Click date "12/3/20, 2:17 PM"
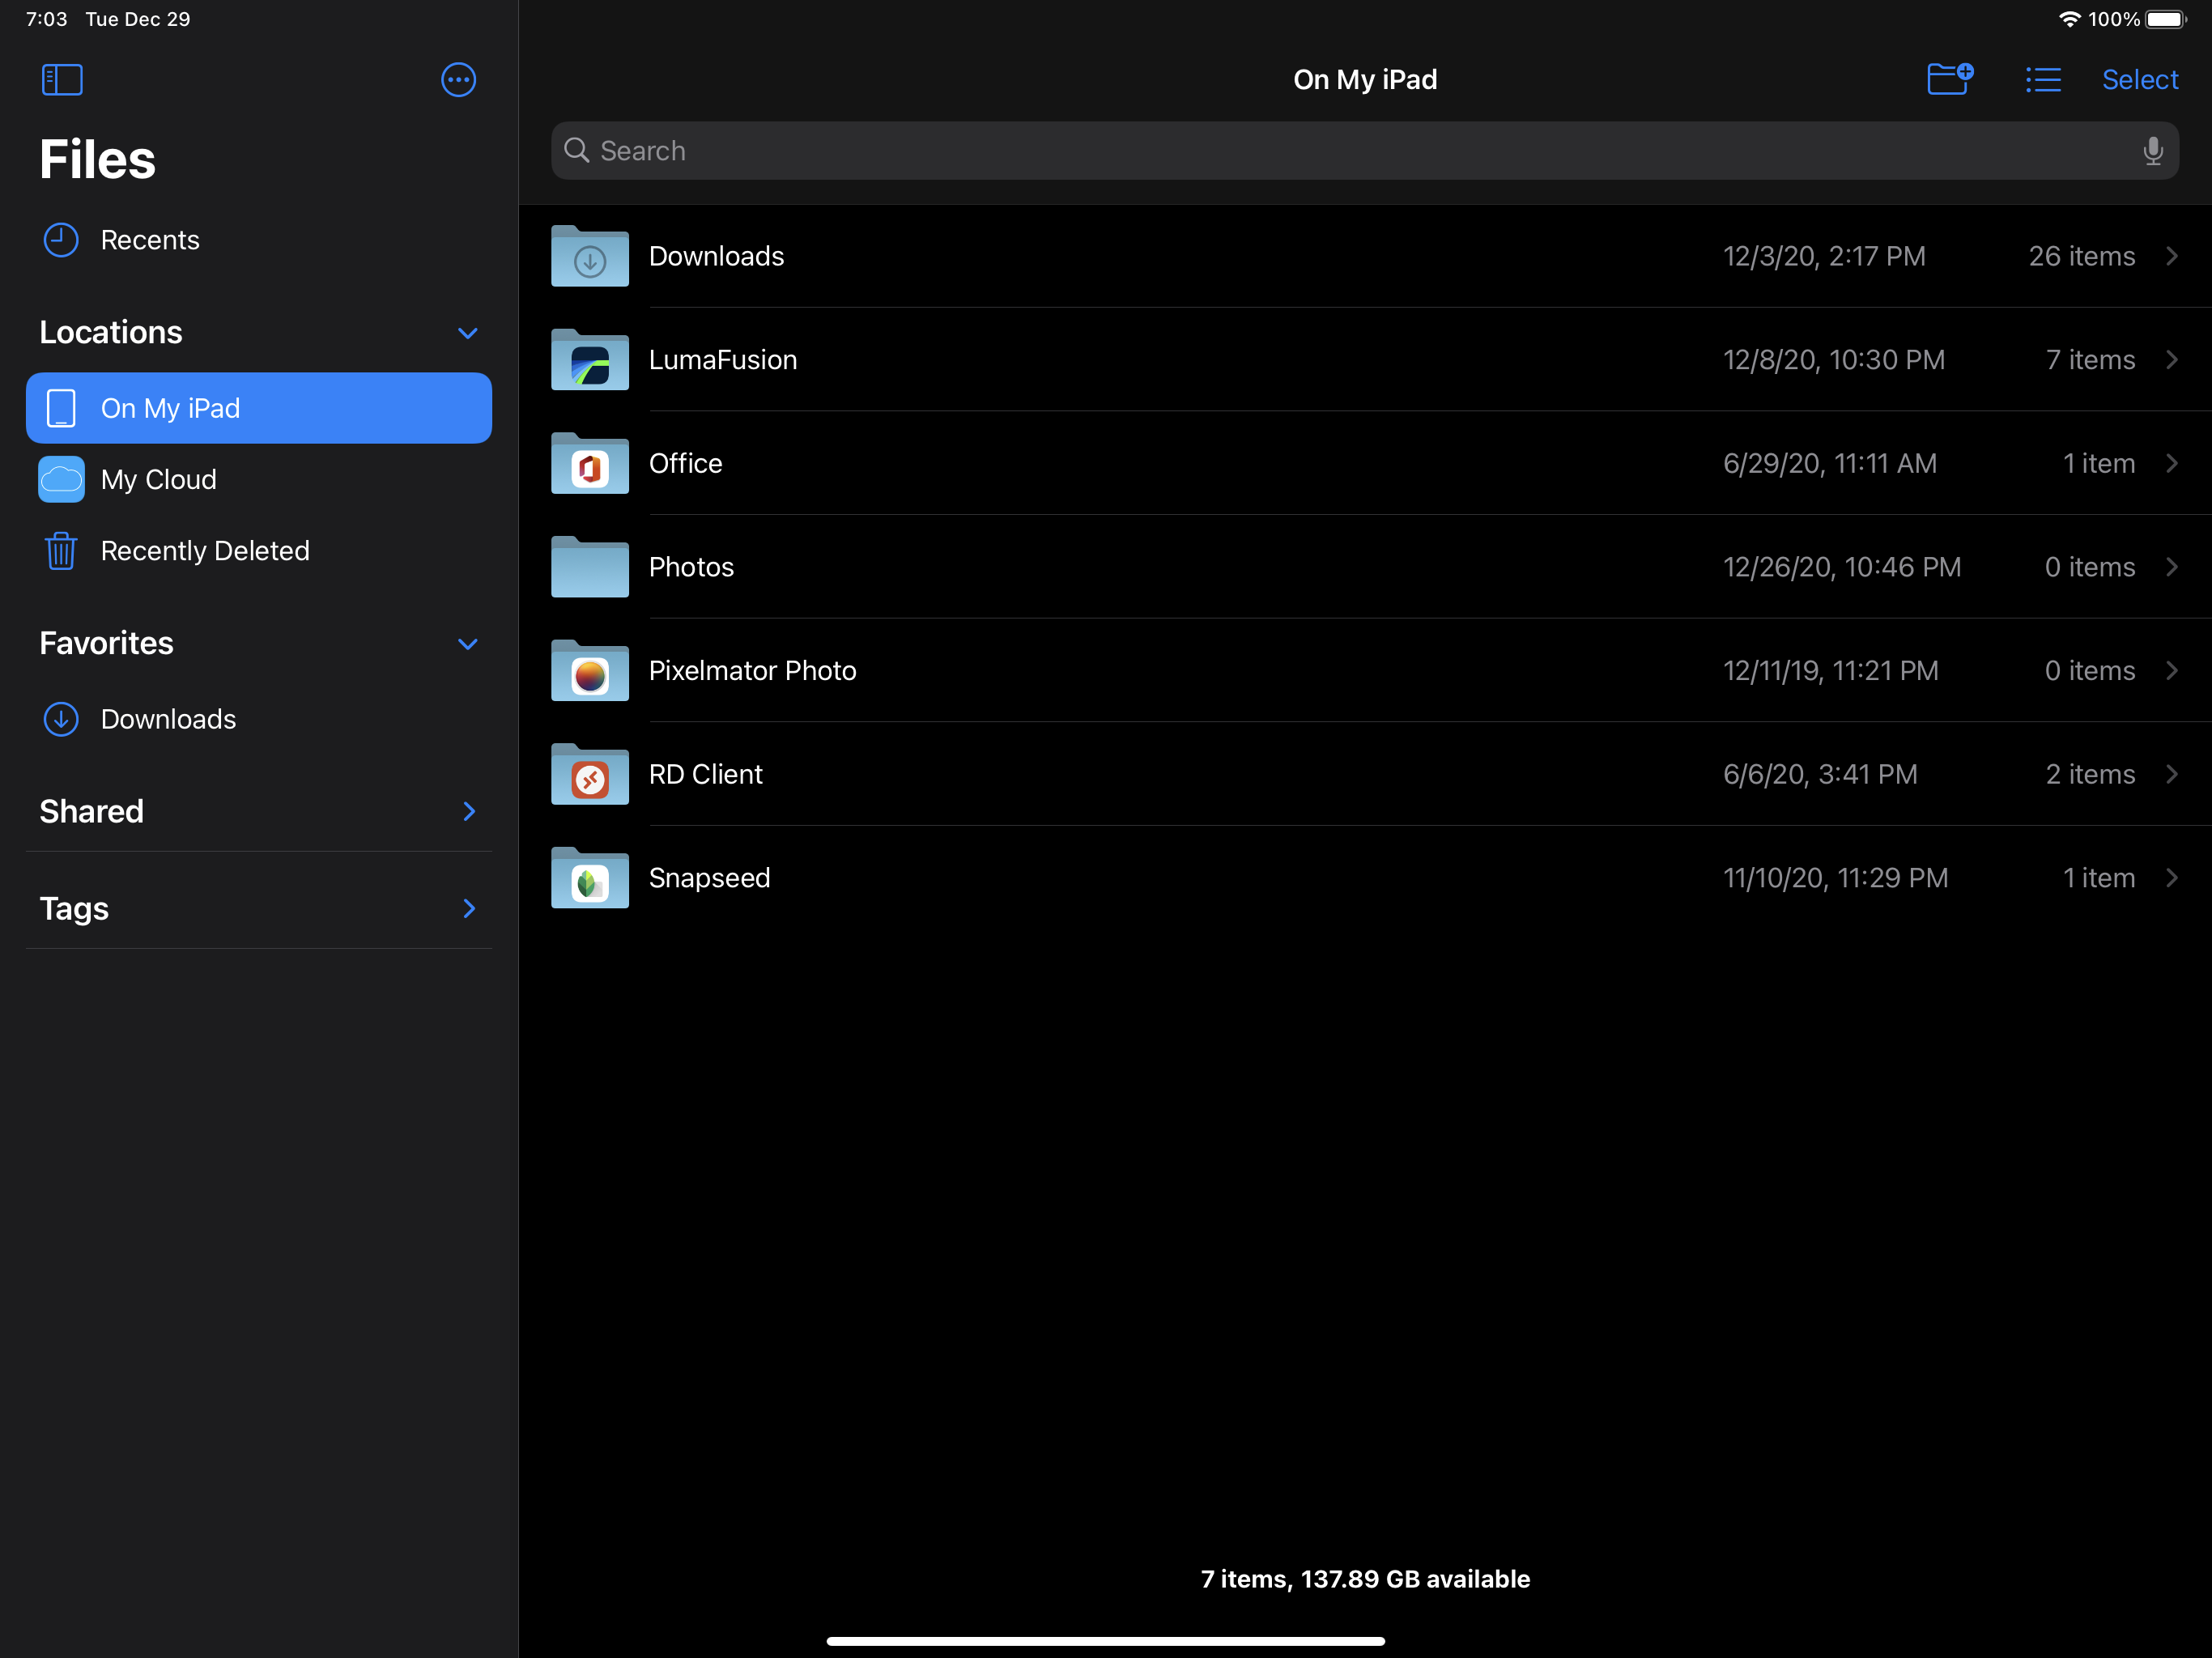Viewport: 2212px width, 1658px height. pyautogui.click(x=1824, y=256)
